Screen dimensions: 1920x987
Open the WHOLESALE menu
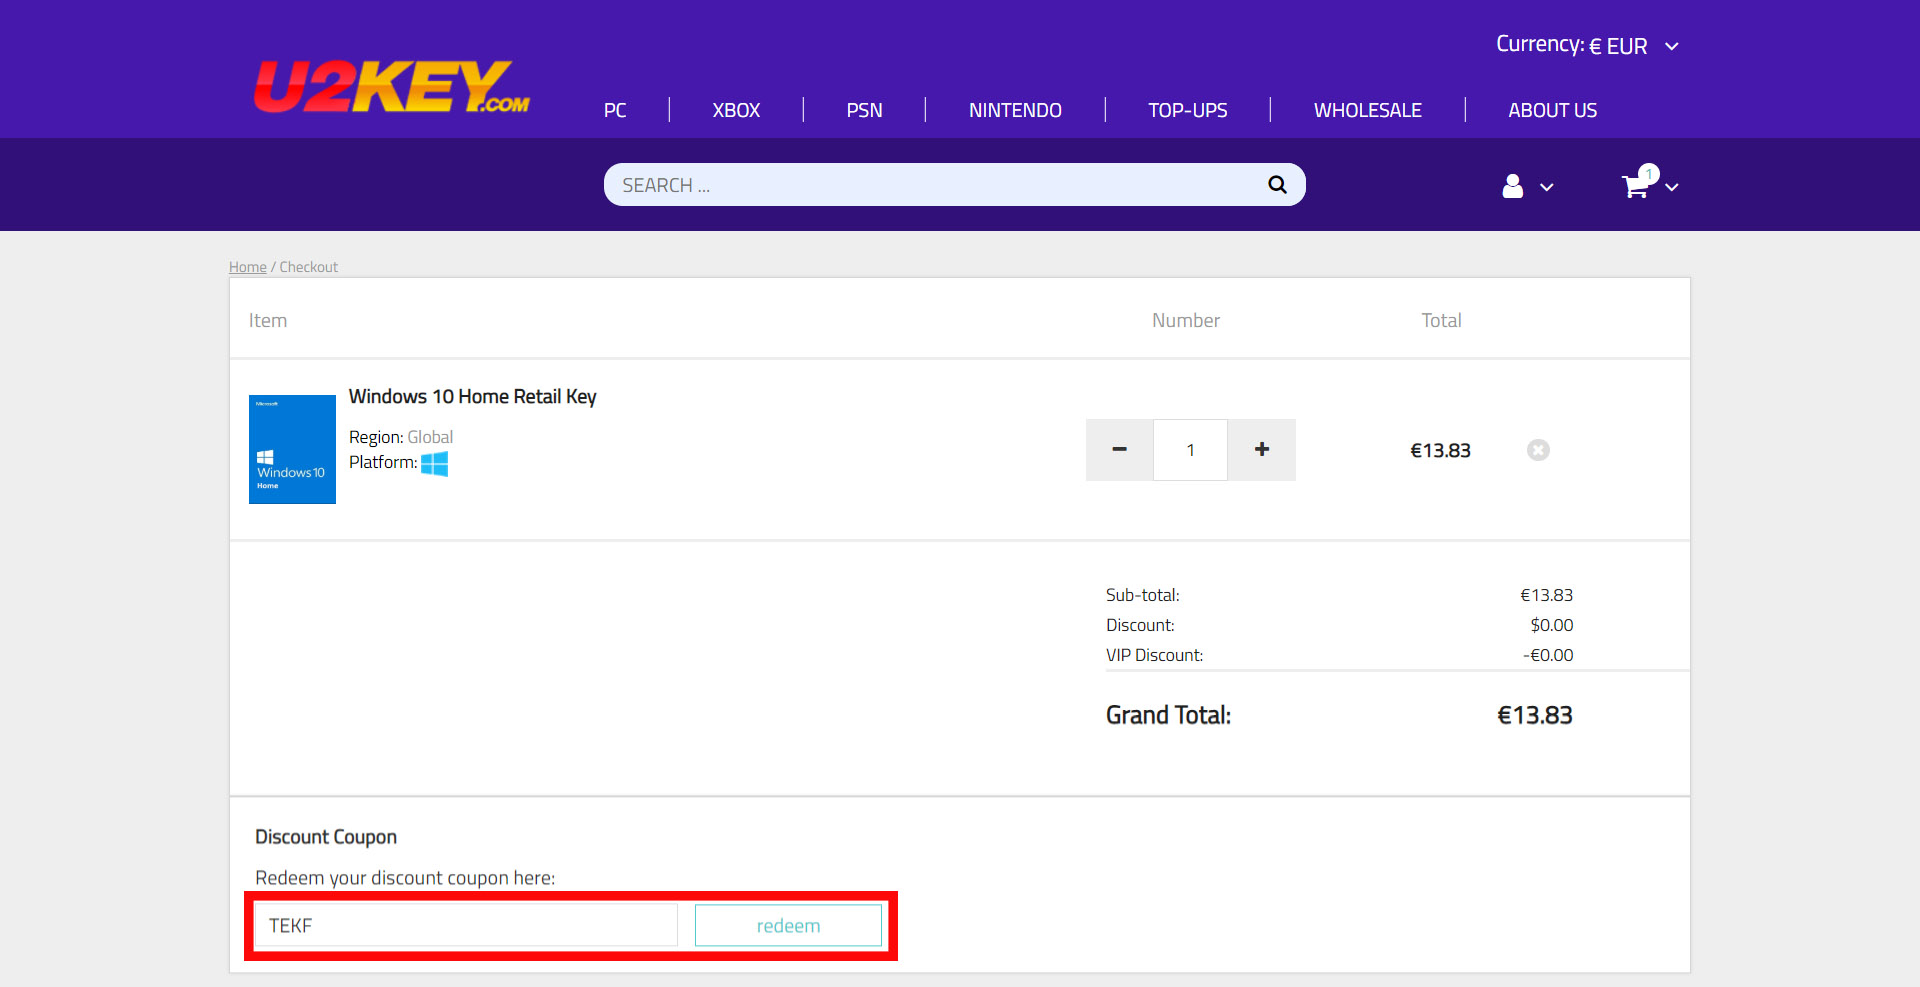(1367, 110)
